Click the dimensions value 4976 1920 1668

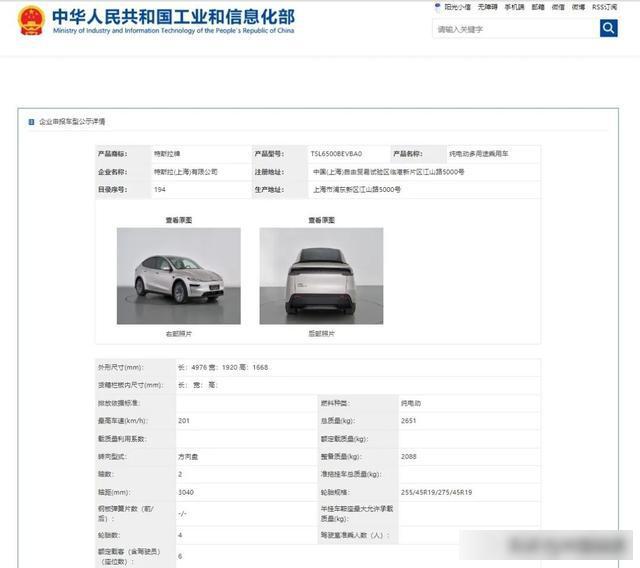(223, 367)
